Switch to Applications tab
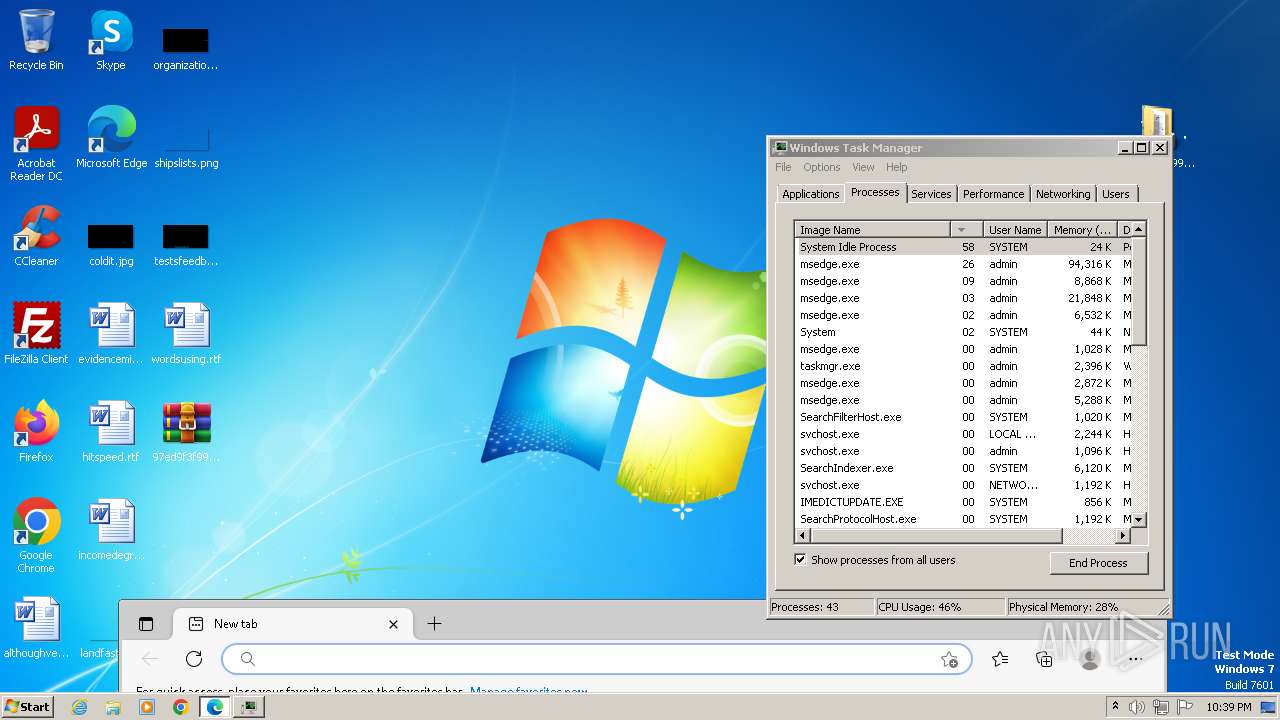The width and height of the screenshot is (1280, 720). 810,194
